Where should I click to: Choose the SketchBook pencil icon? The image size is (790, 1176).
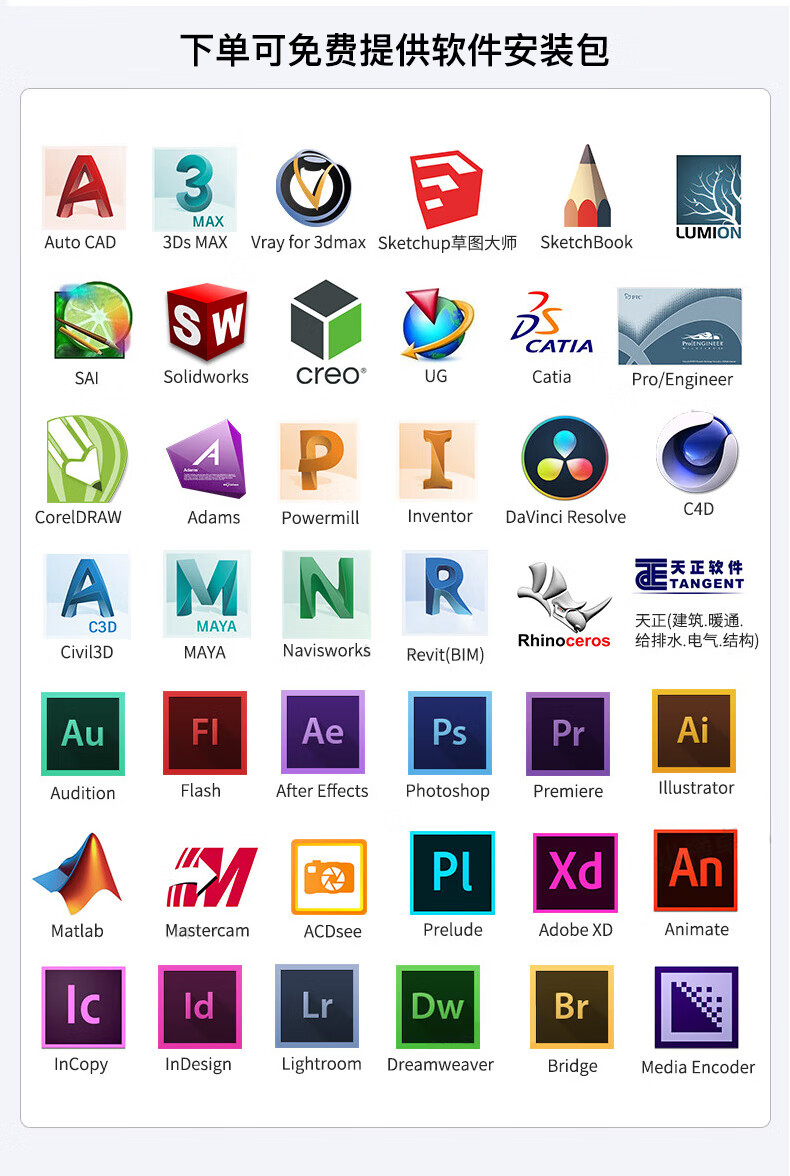(x=587, y=185)
